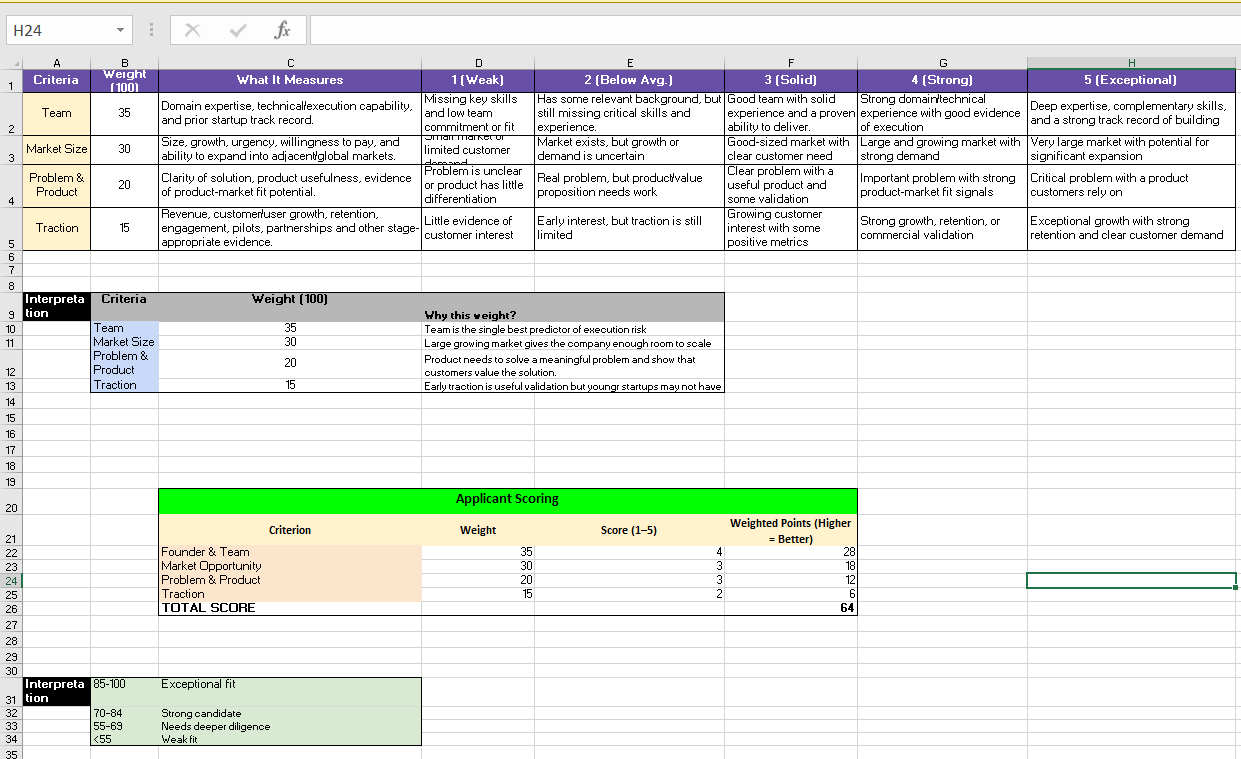Click the Insert Function fx icon
The width and height of the screenshot is (1241, 759).
[x=283, y=31]
